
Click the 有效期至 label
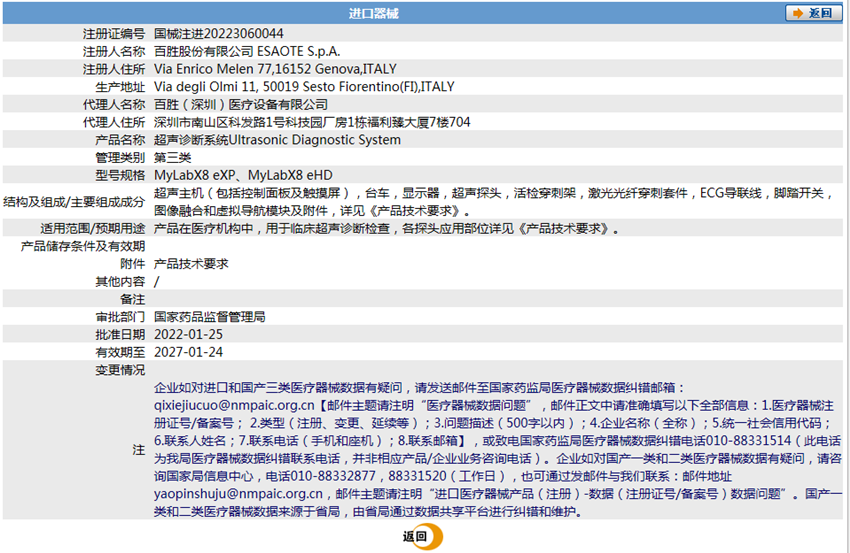point(120,352)
